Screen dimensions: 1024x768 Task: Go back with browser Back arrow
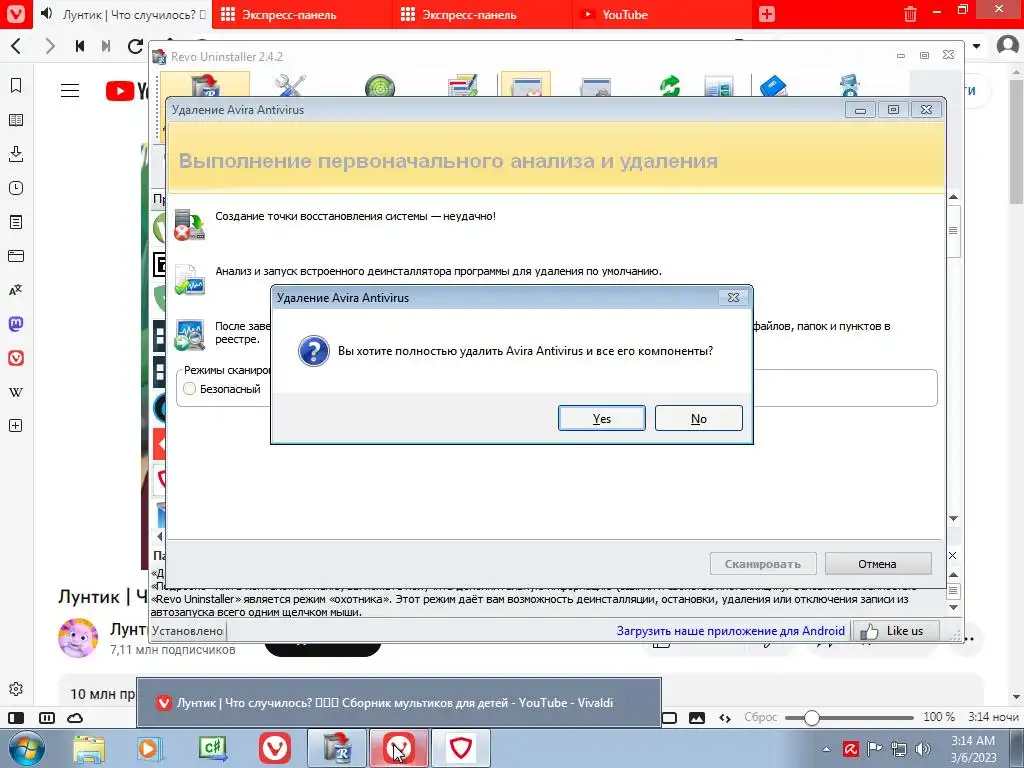tap(16, 46)
